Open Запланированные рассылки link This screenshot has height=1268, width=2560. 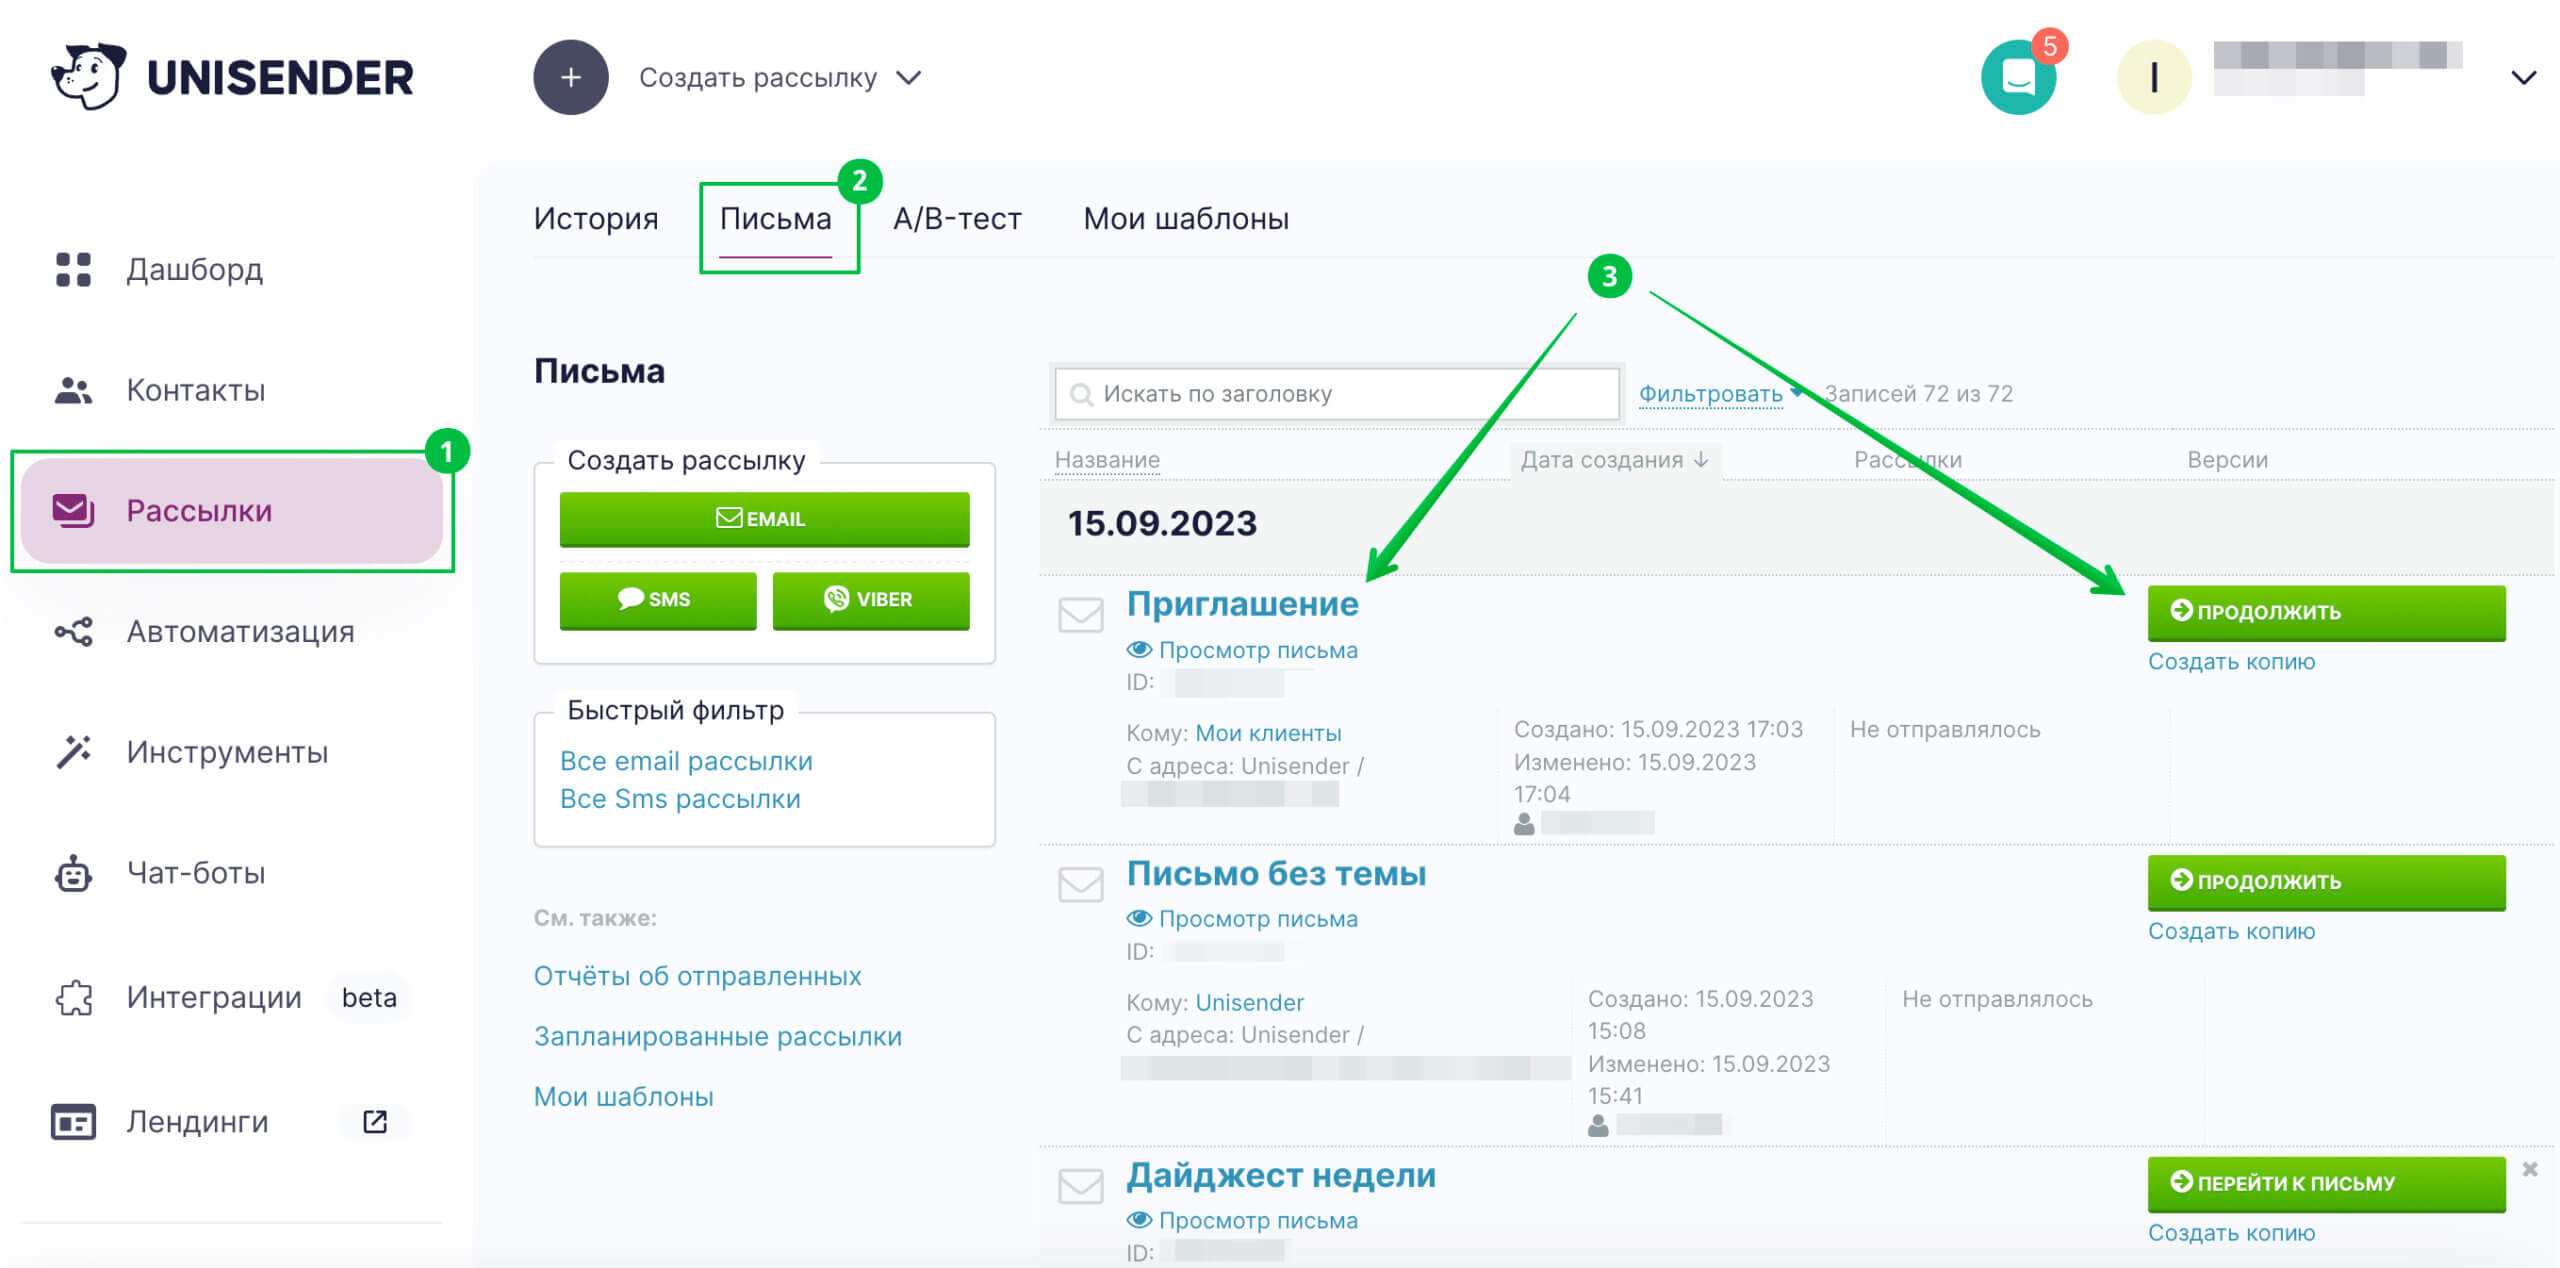pos(717,1037)
